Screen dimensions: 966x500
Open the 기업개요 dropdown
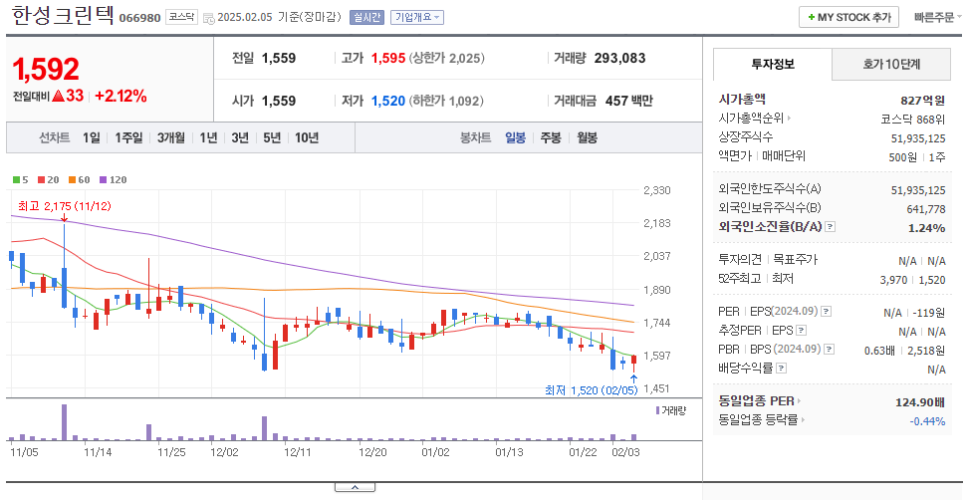pyautogui.click(x=417, y=17)
